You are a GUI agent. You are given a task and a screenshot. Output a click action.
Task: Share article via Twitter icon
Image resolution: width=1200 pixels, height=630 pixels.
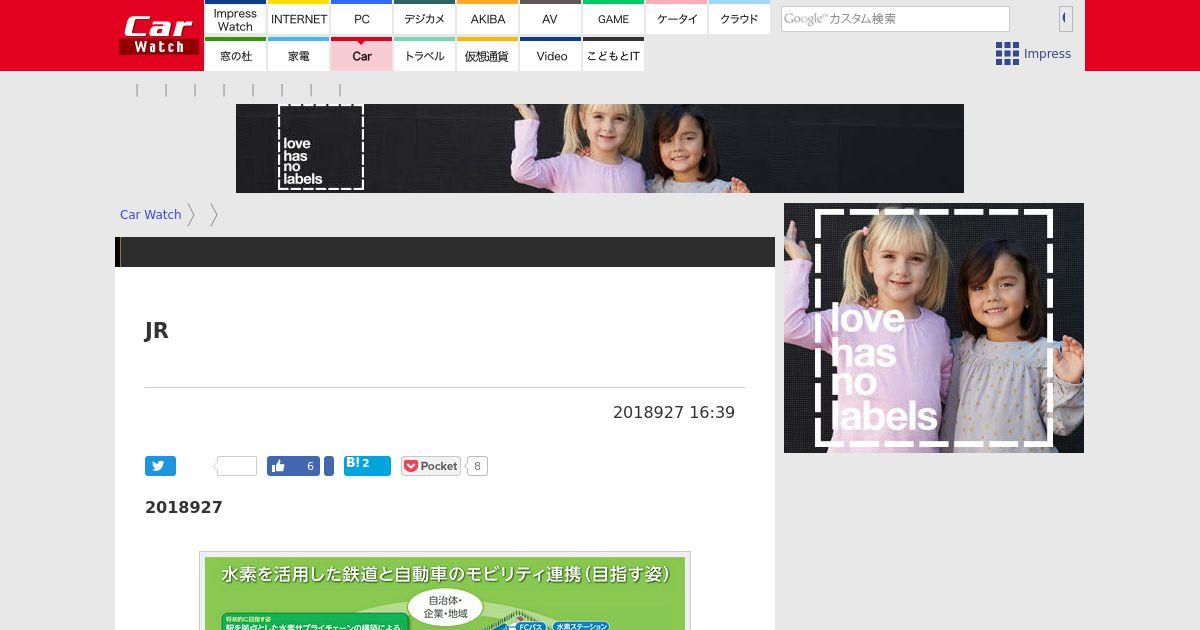(160, 466)
